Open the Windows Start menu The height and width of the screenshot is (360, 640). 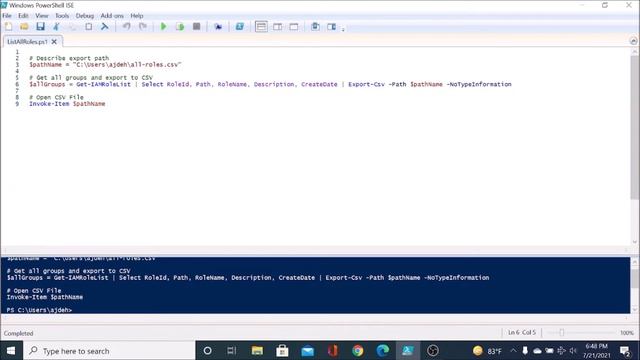pos(11,351)
